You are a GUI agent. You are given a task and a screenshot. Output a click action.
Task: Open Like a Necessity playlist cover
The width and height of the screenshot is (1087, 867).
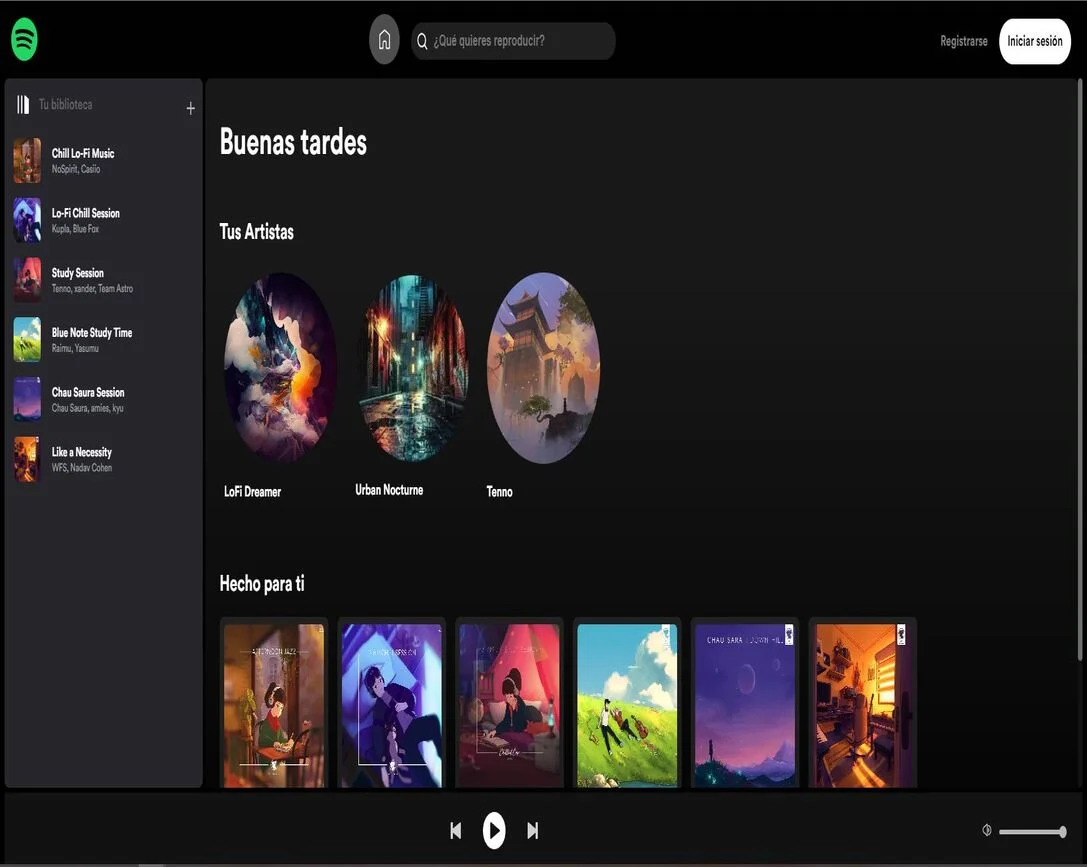coord(27,459)
